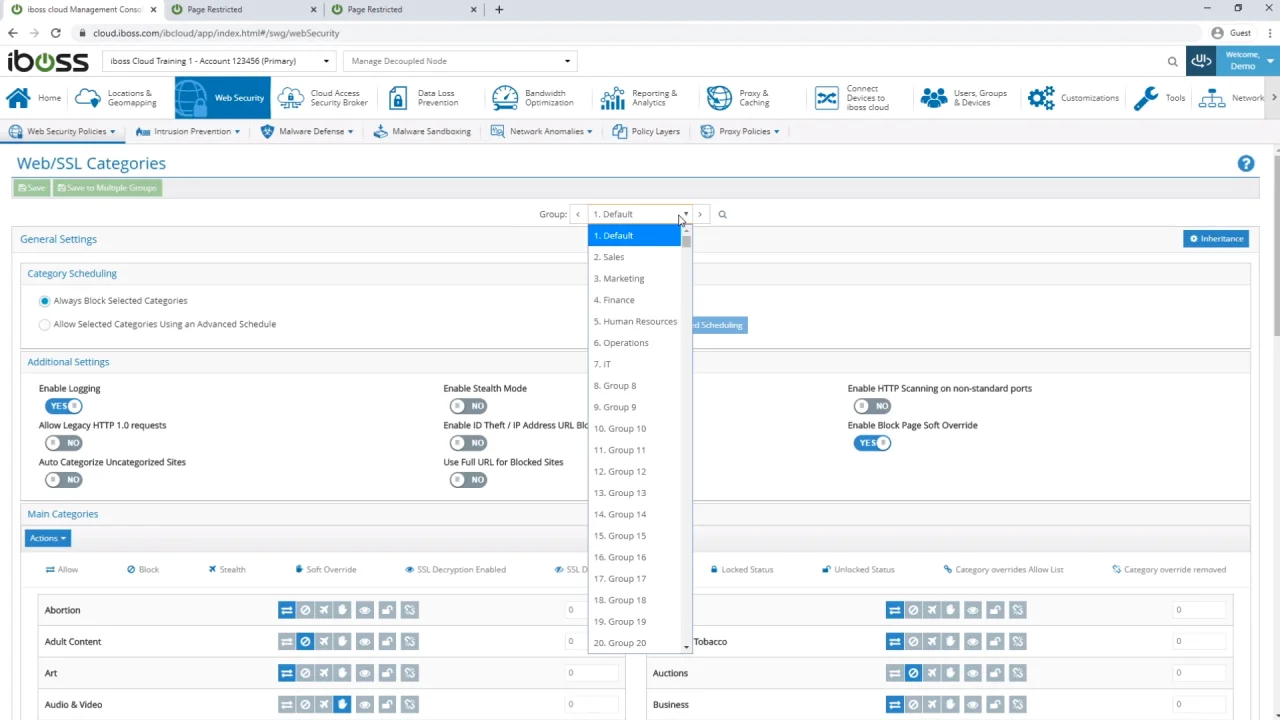
Task: Toggle SSL decryption eye for Audio & Video
Action: pos(364,704)
